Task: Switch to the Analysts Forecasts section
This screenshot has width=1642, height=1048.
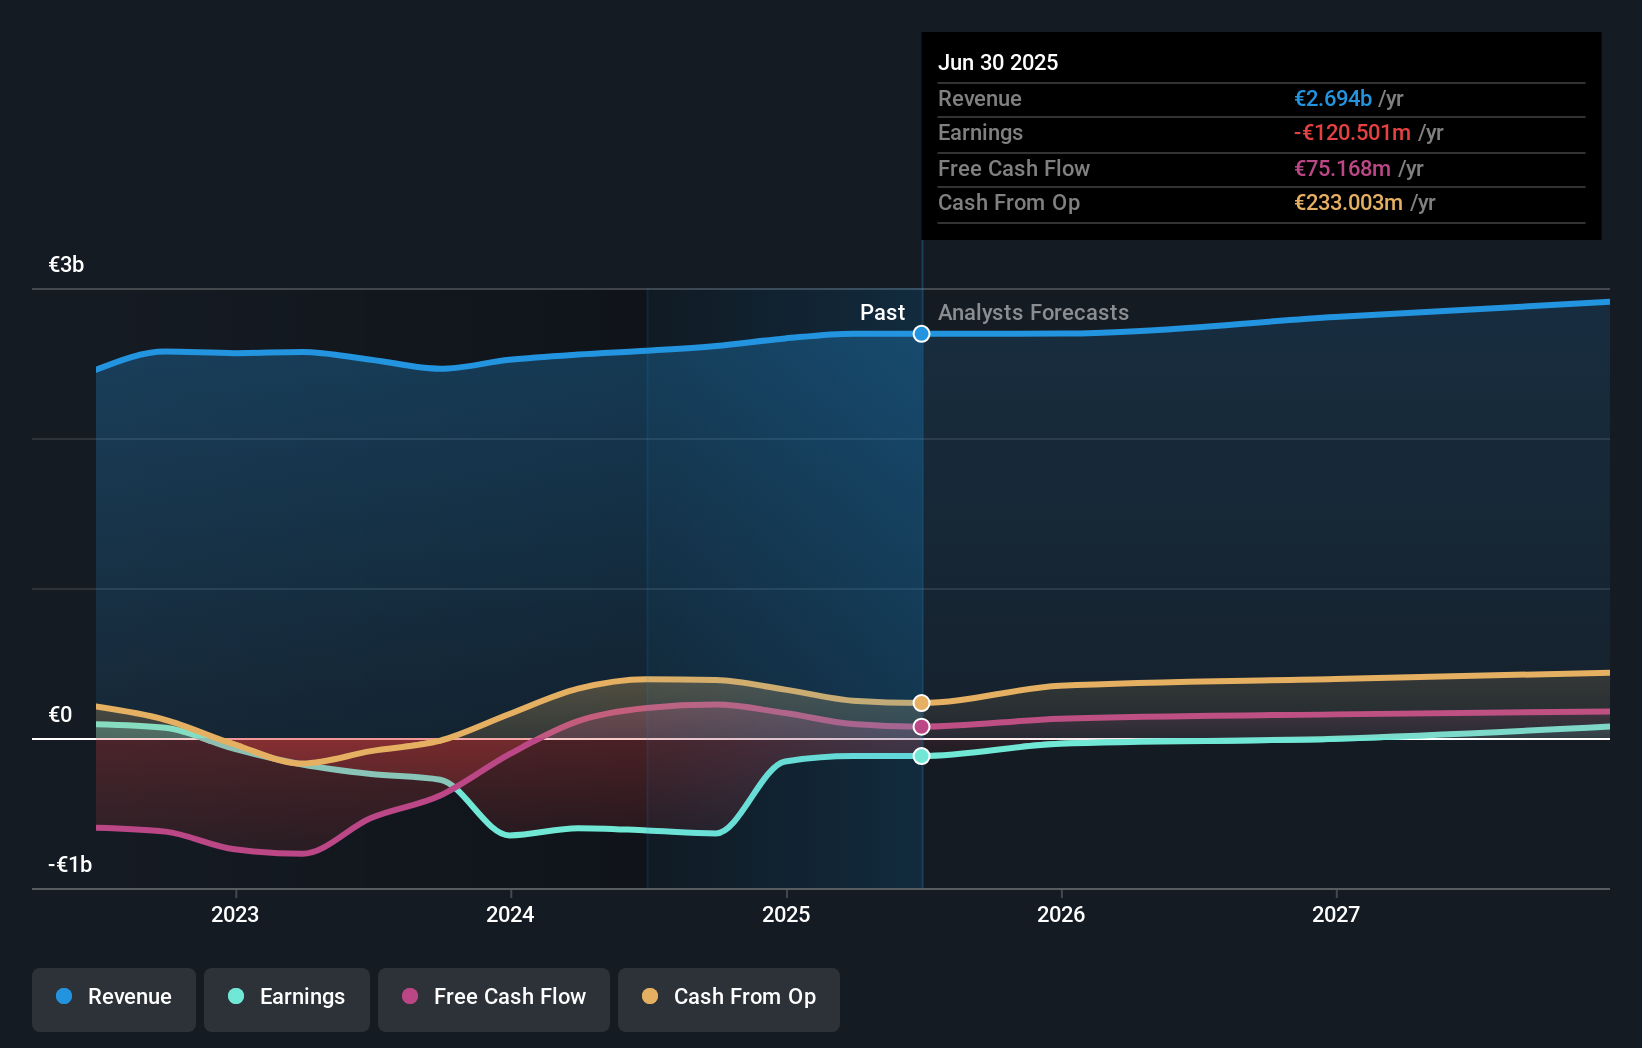Action: (1033, 312)
